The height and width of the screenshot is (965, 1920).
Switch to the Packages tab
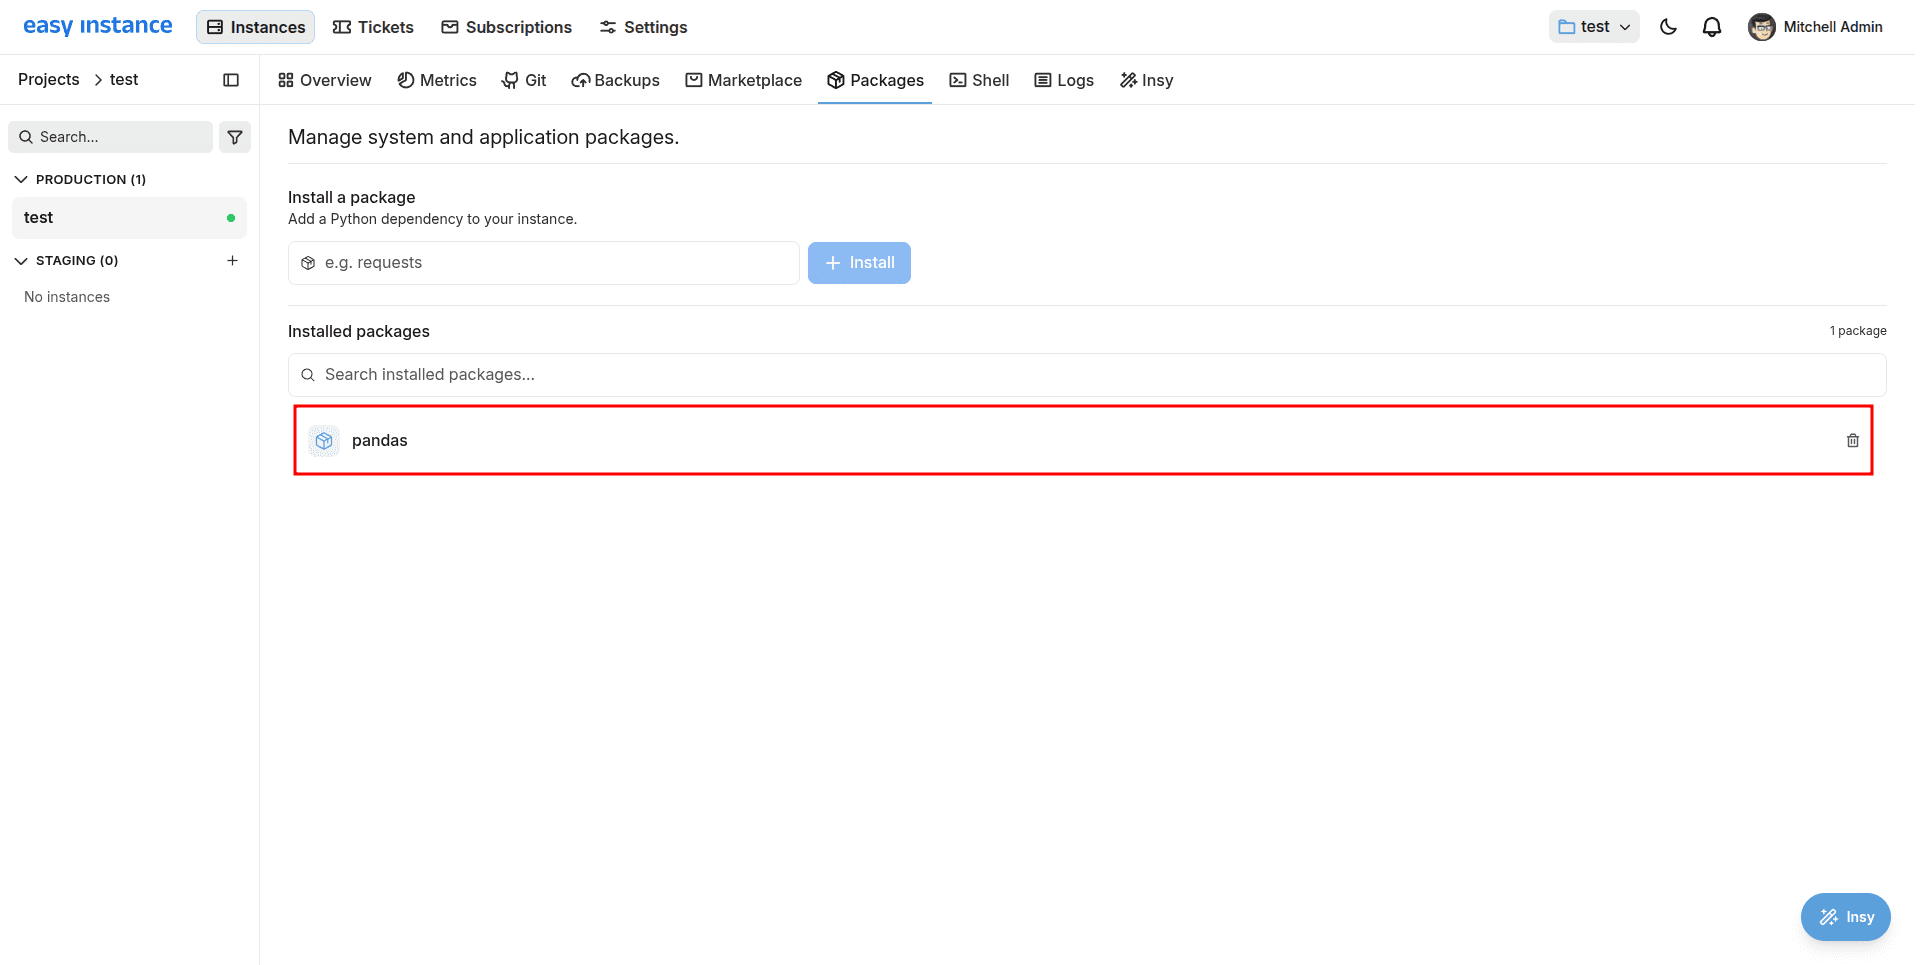pos(875,80)
